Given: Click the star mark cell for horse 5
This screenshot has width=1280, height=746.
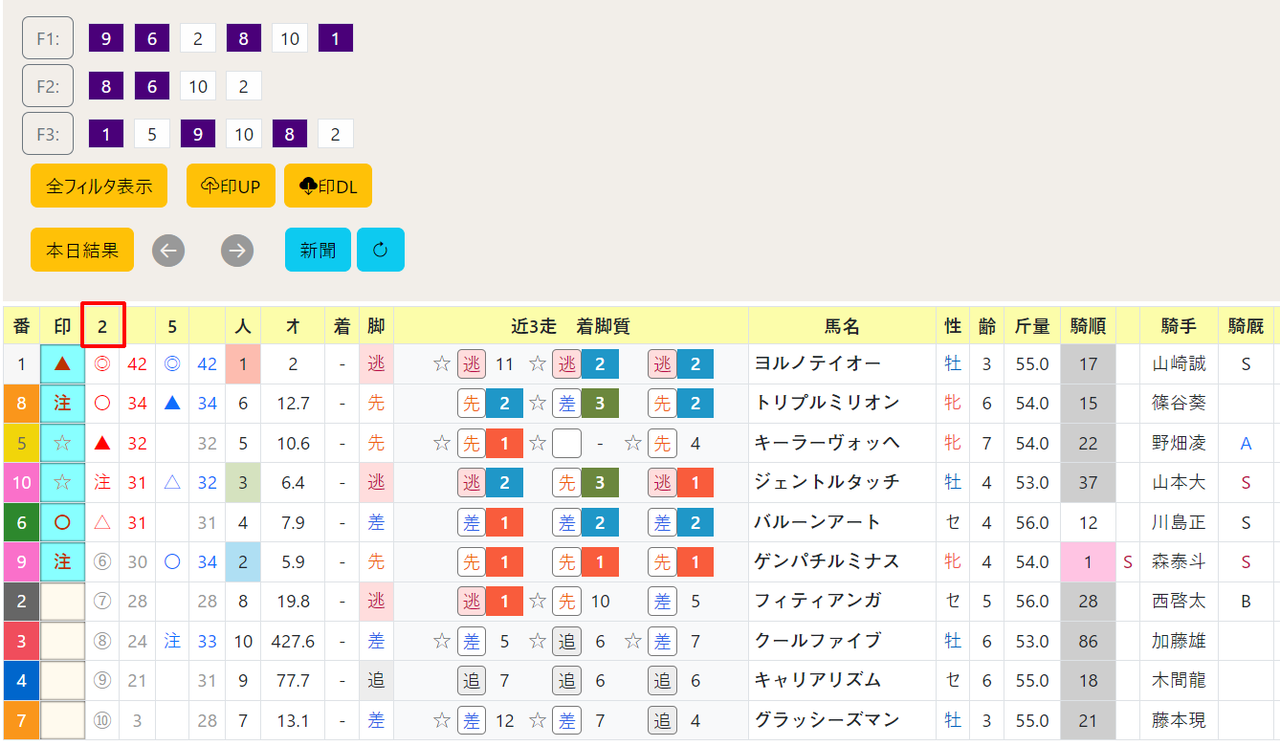Looking at the screenshot, I should point(62,443).
